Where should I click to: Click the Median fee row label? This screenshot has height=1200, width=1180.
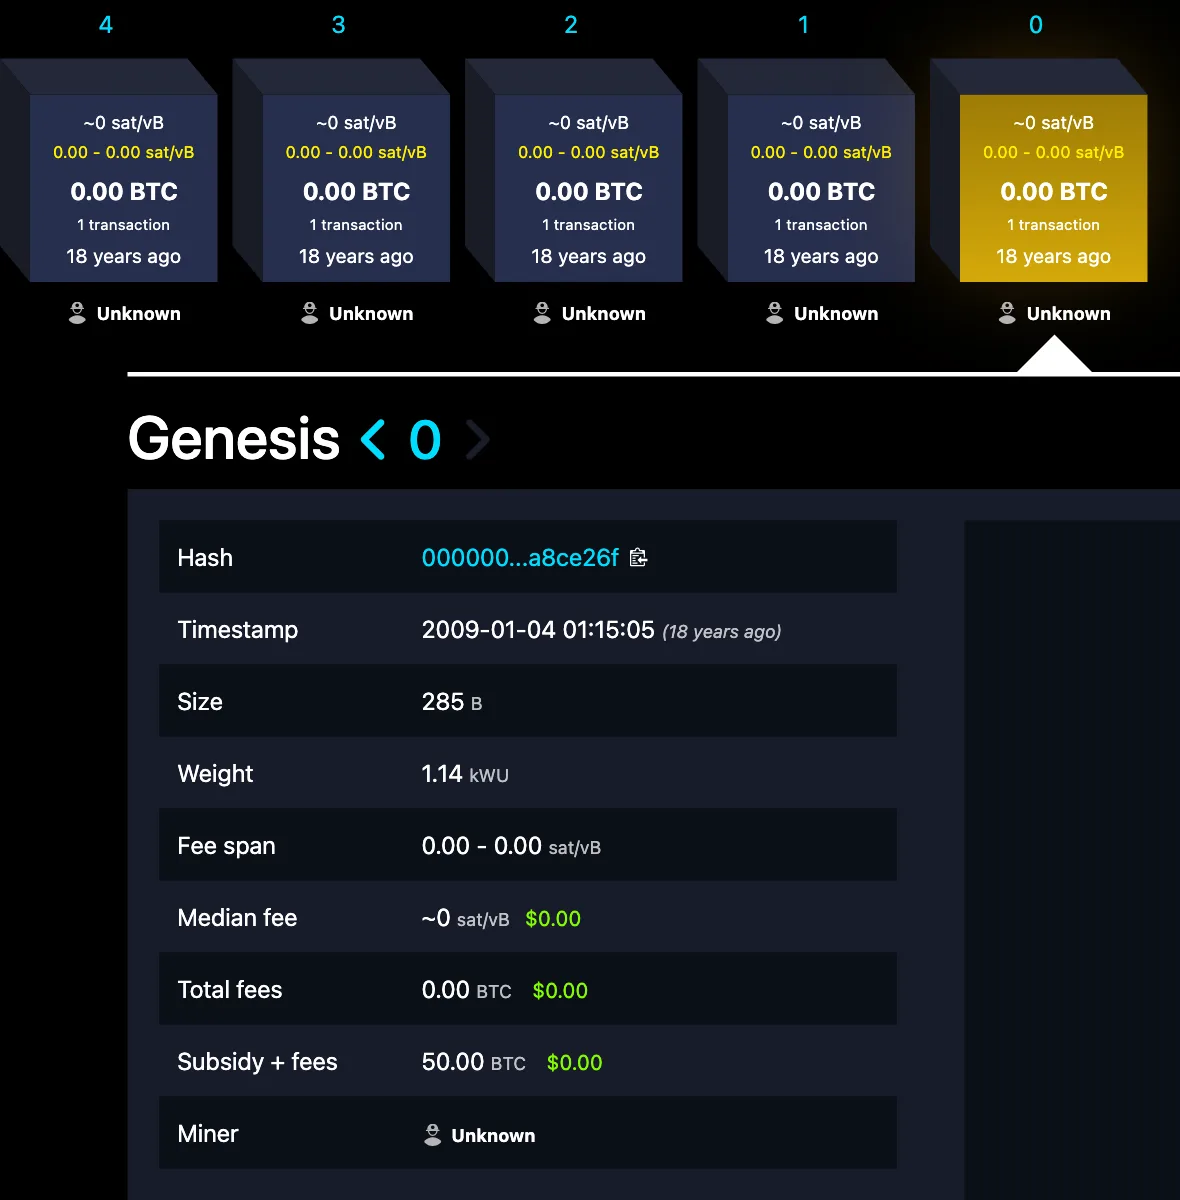[237, 918]
